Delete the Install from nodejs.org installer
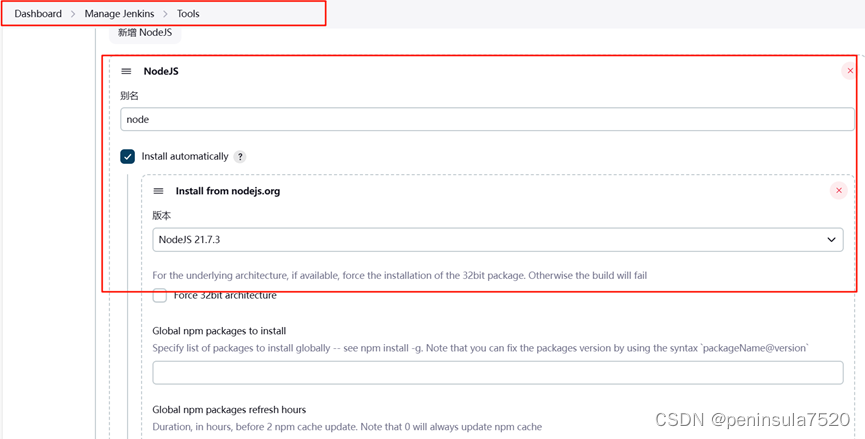Screen dimensions: 865x439 [x=839, y=190]
